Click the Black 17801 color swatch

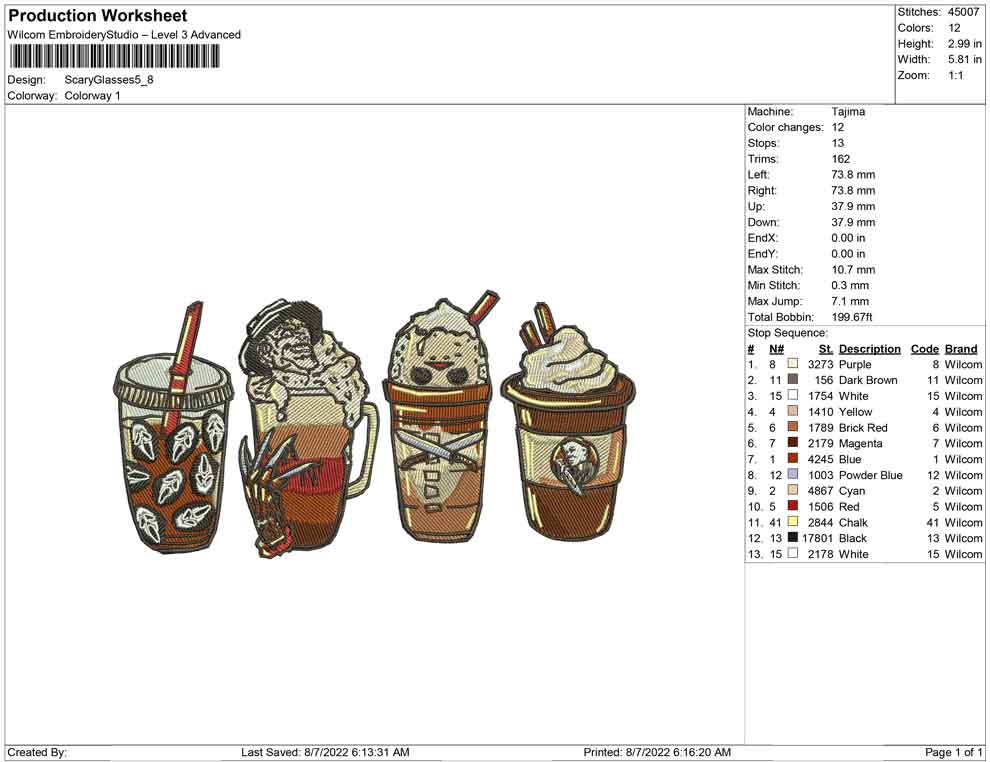click(793, 537)
